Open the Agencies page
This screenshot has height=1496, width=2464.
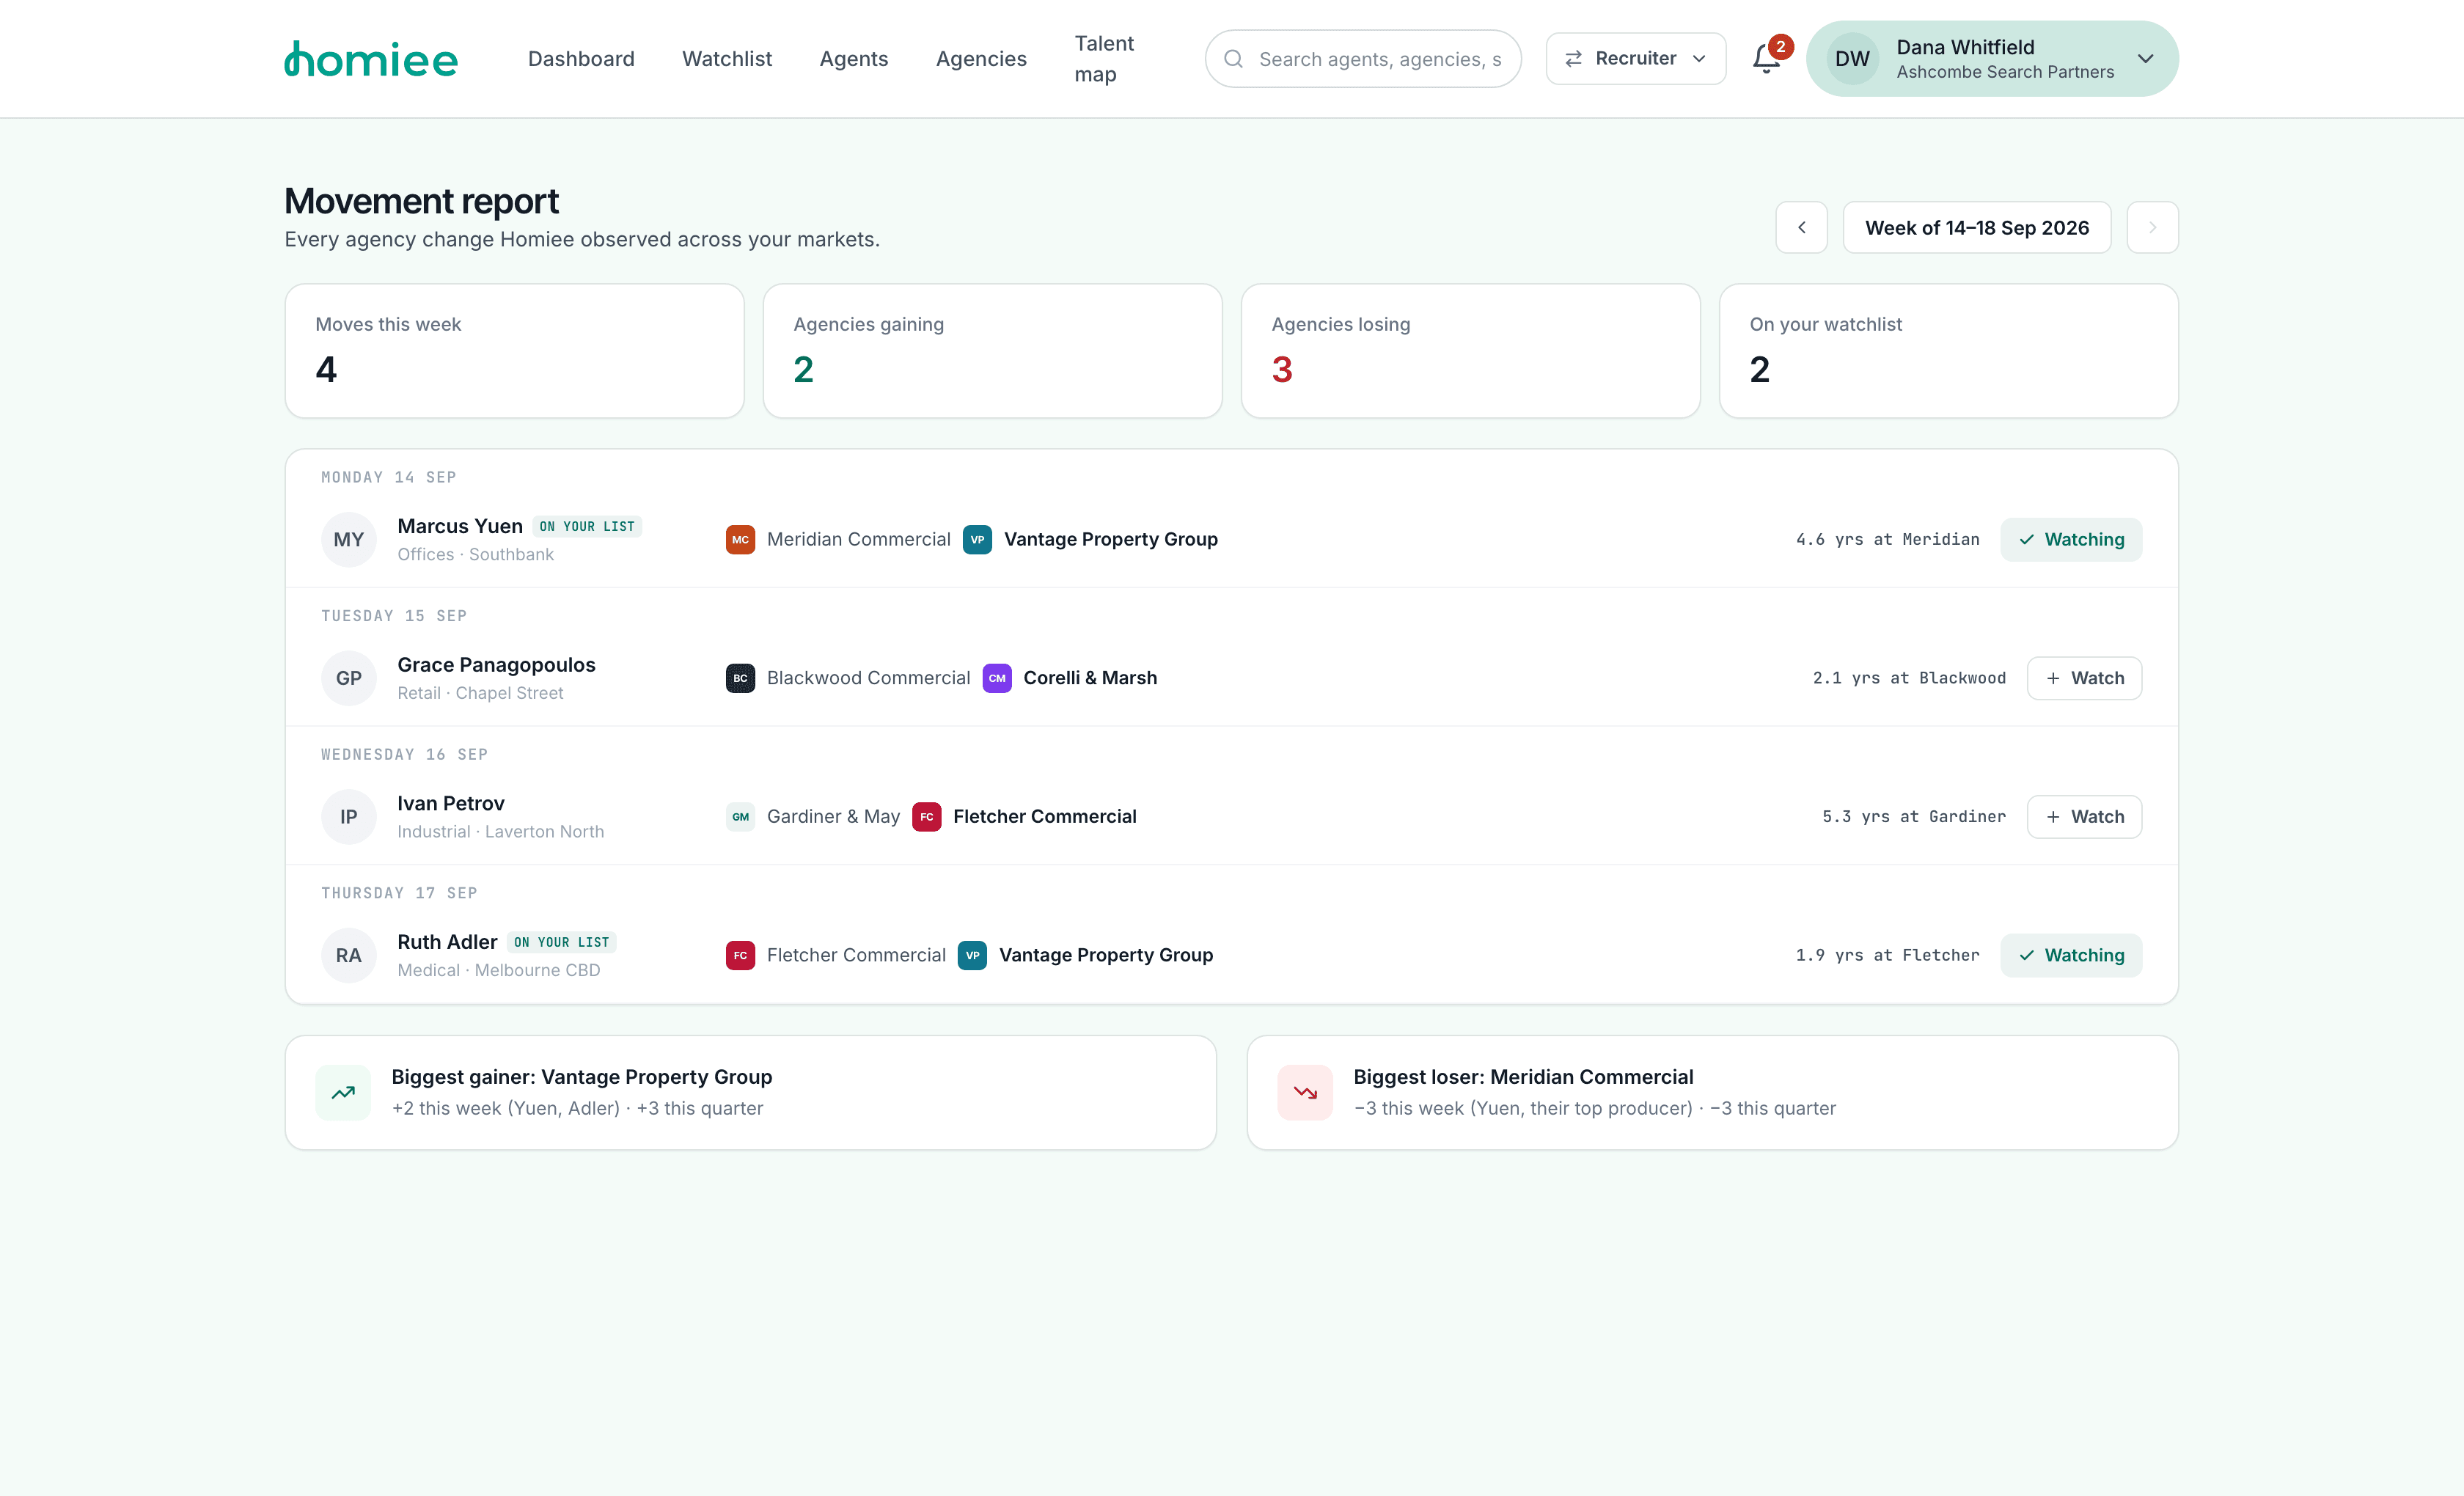click(981, 59)
